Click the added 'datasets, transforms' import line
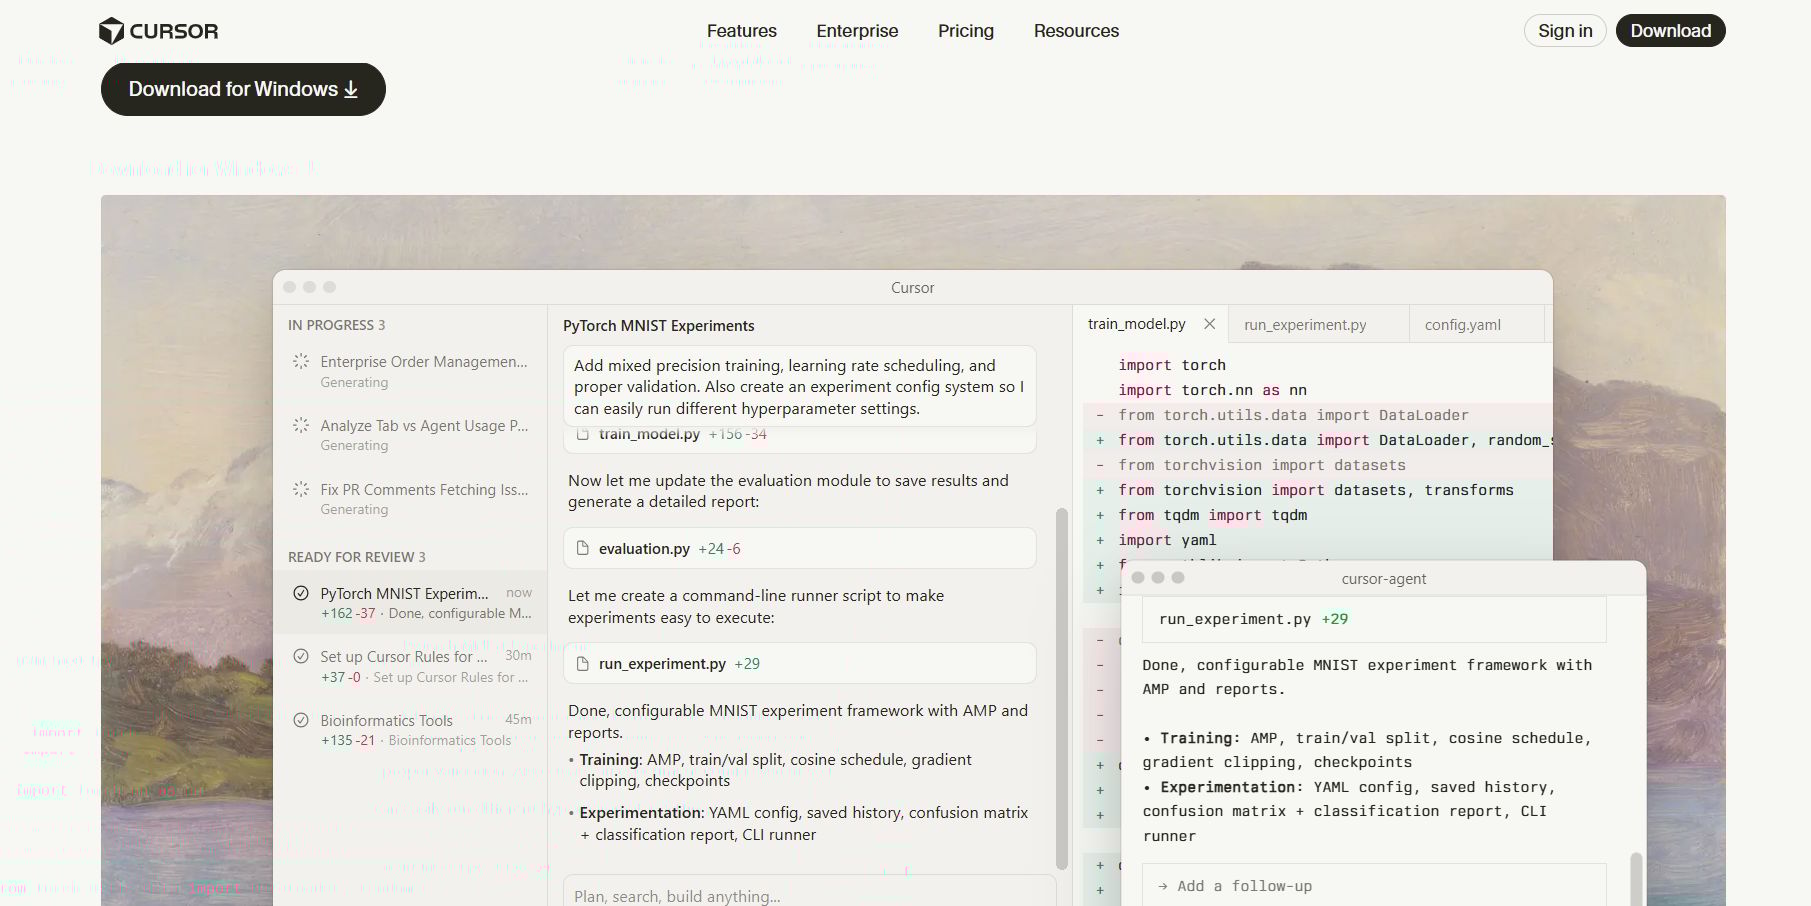 point(1315,490)
